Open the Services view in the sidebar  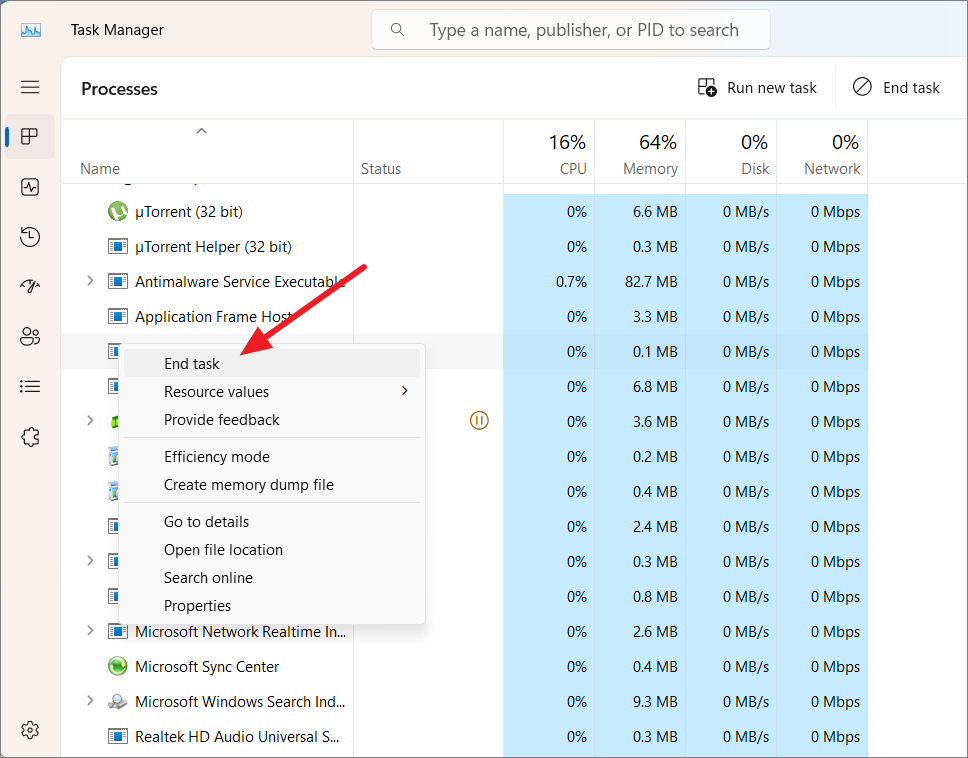tap(30, 436)
